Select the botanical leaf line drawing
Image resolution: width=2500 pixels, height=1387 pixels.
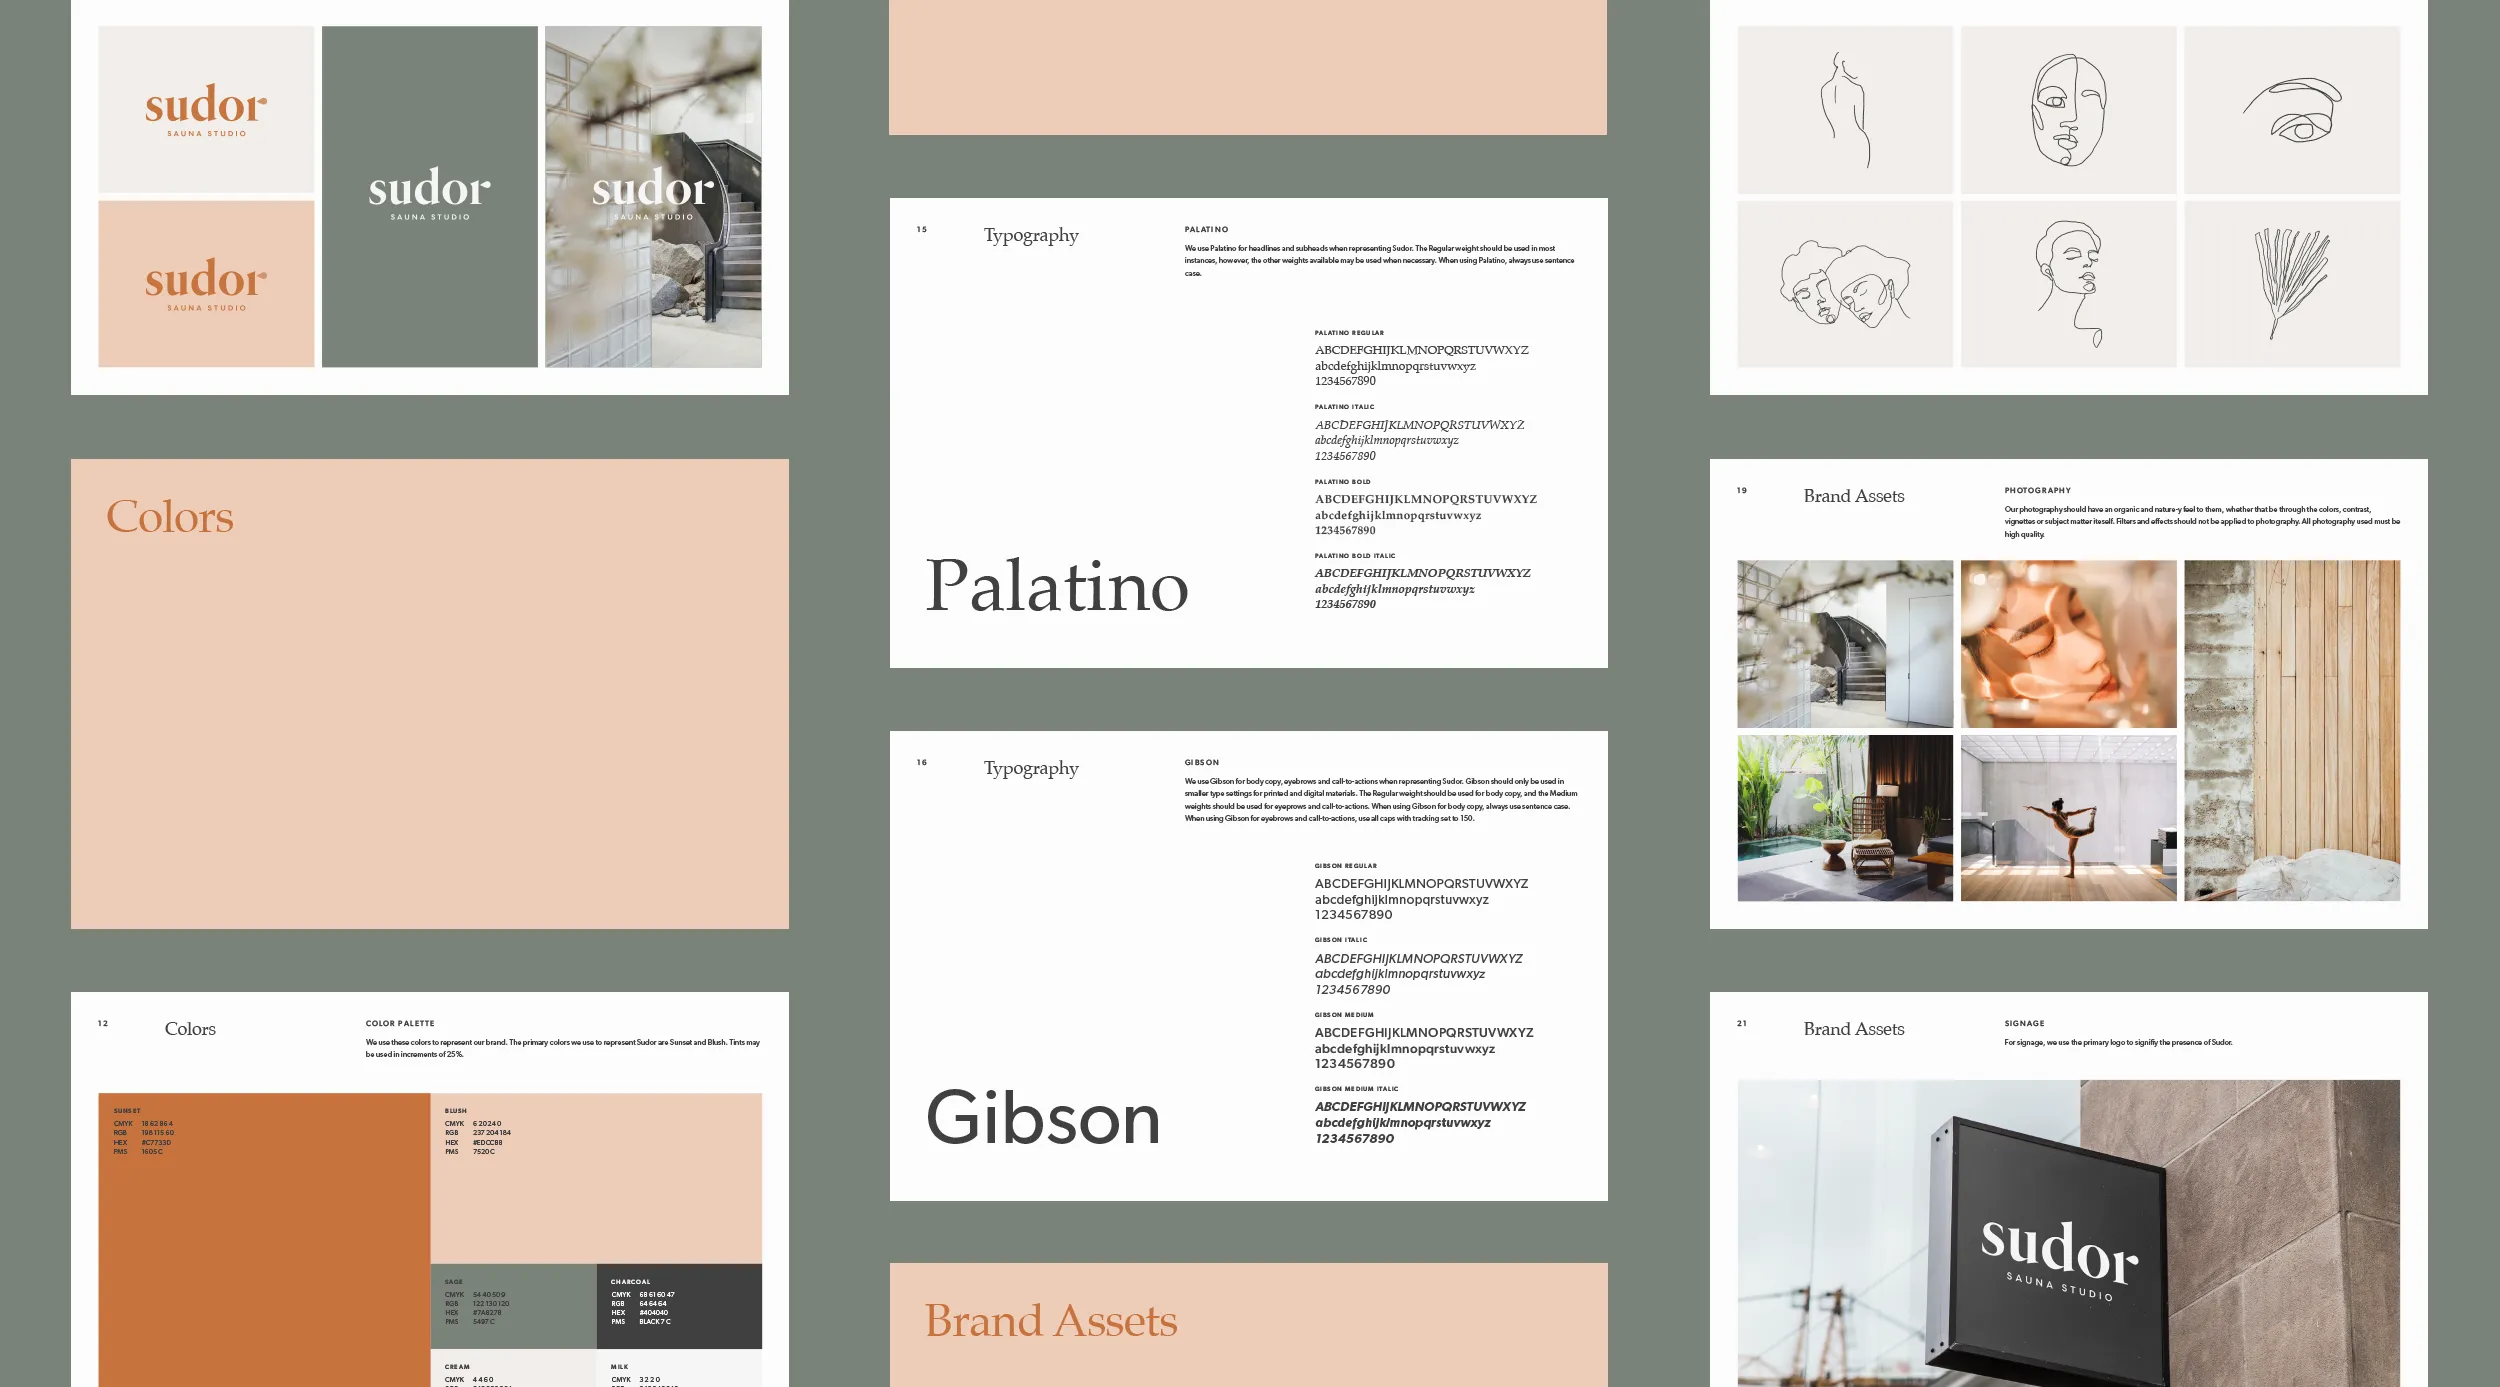pyautogui.click(x=2291, y=284)
